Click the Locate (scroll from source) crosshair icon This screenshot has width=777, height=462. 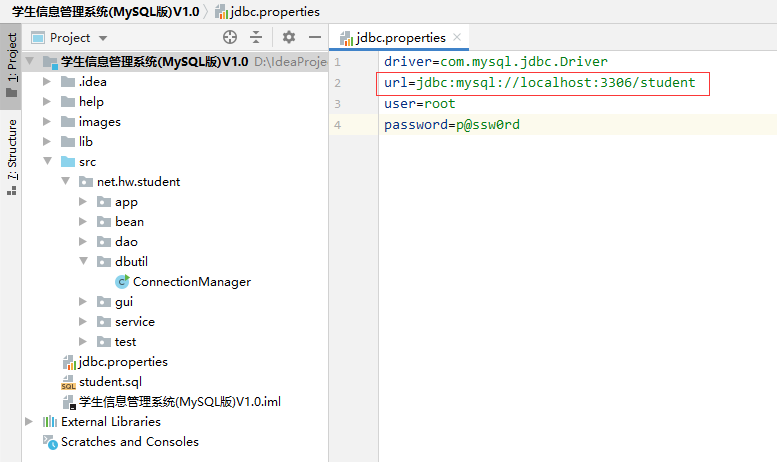tap(230, 37)
